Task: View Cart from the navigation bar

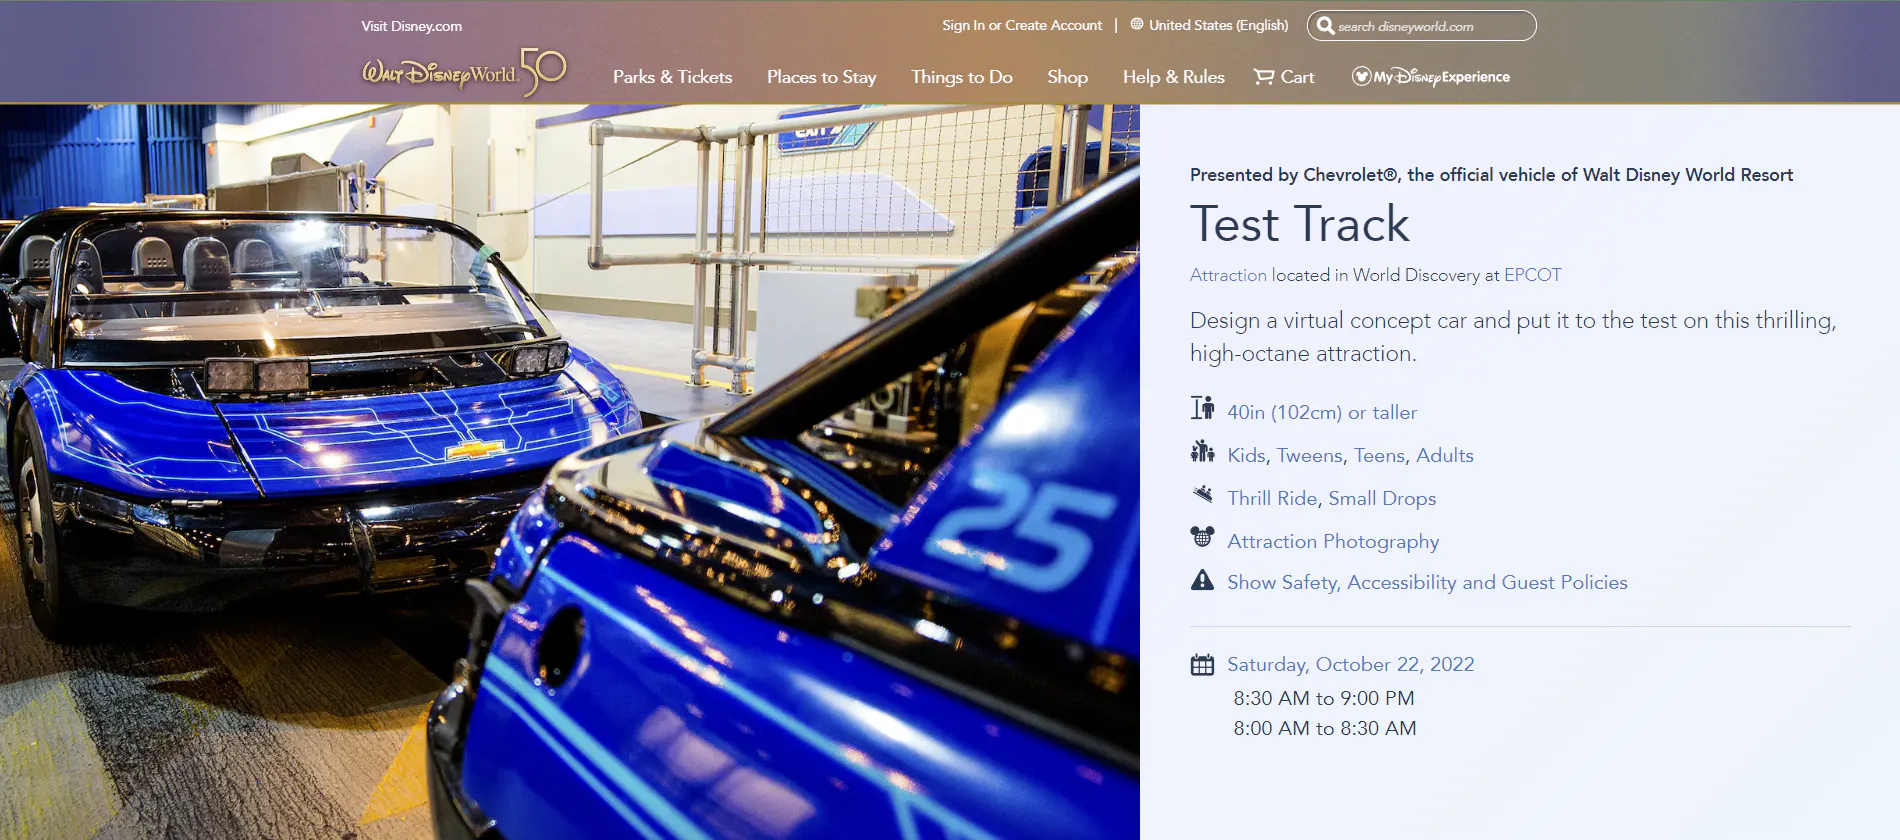Action: (x=1284, y=77)
